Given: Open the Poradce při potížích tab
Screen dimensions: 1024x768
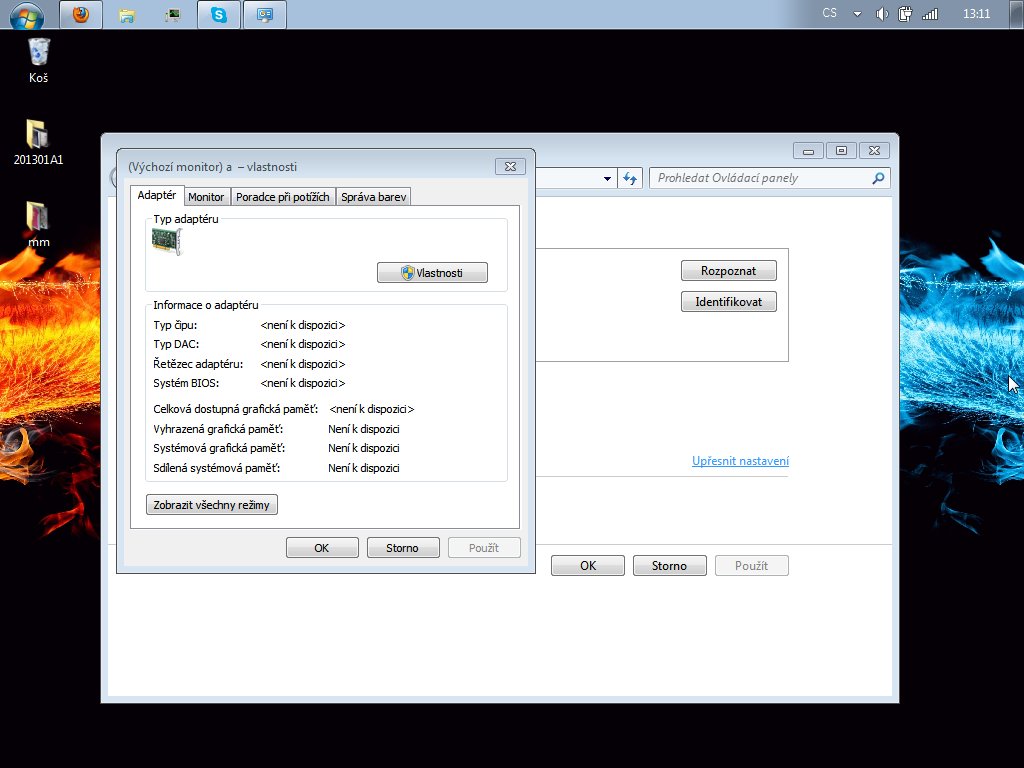Looking at the screenshot, I should [x=282, y=197].
